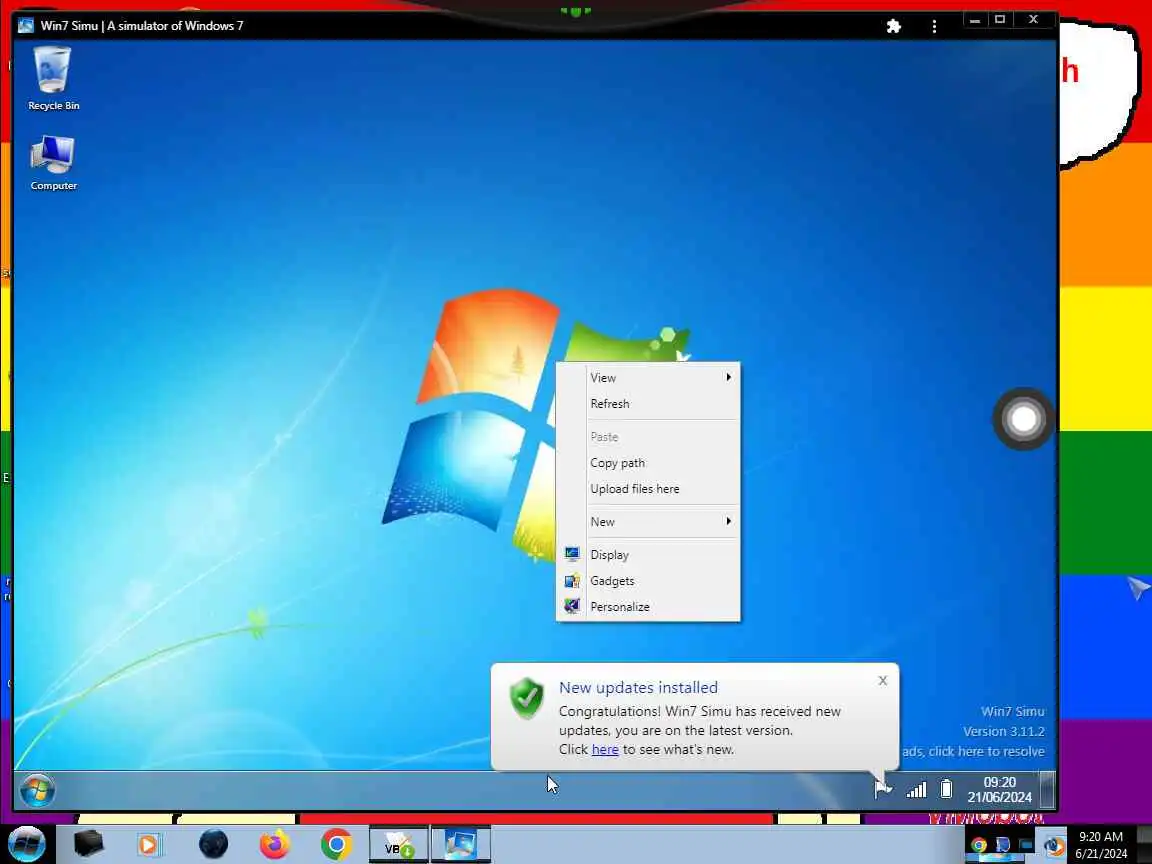Open the media player taskbar icon
The width and height of the screenshot is (1152, 864).
(149, 844)
